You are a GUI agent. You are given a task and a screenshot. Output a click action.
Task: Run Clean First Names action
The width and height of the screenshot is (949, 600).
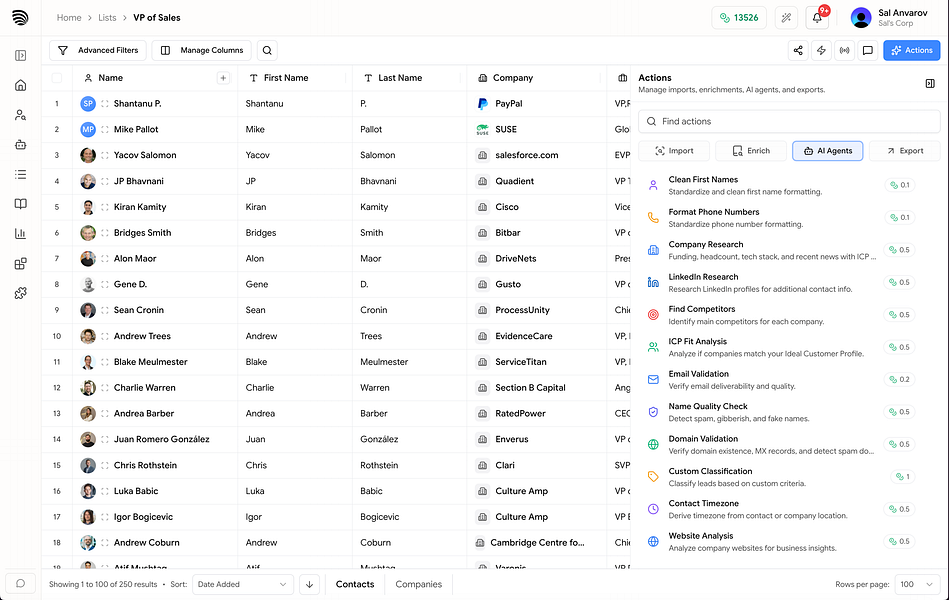[781, 185]
